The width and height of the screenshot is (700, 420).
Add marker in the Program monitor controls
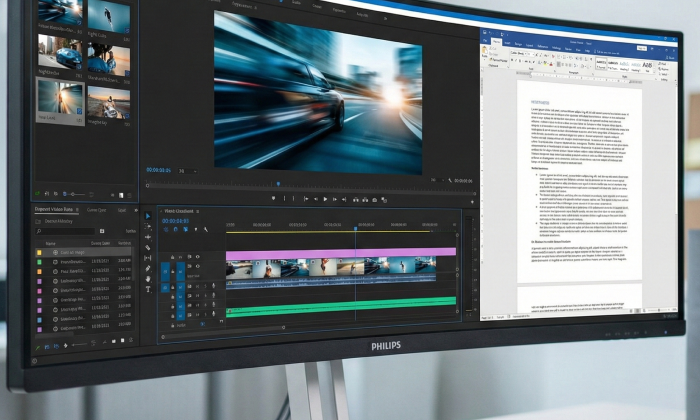click(274, 198)
